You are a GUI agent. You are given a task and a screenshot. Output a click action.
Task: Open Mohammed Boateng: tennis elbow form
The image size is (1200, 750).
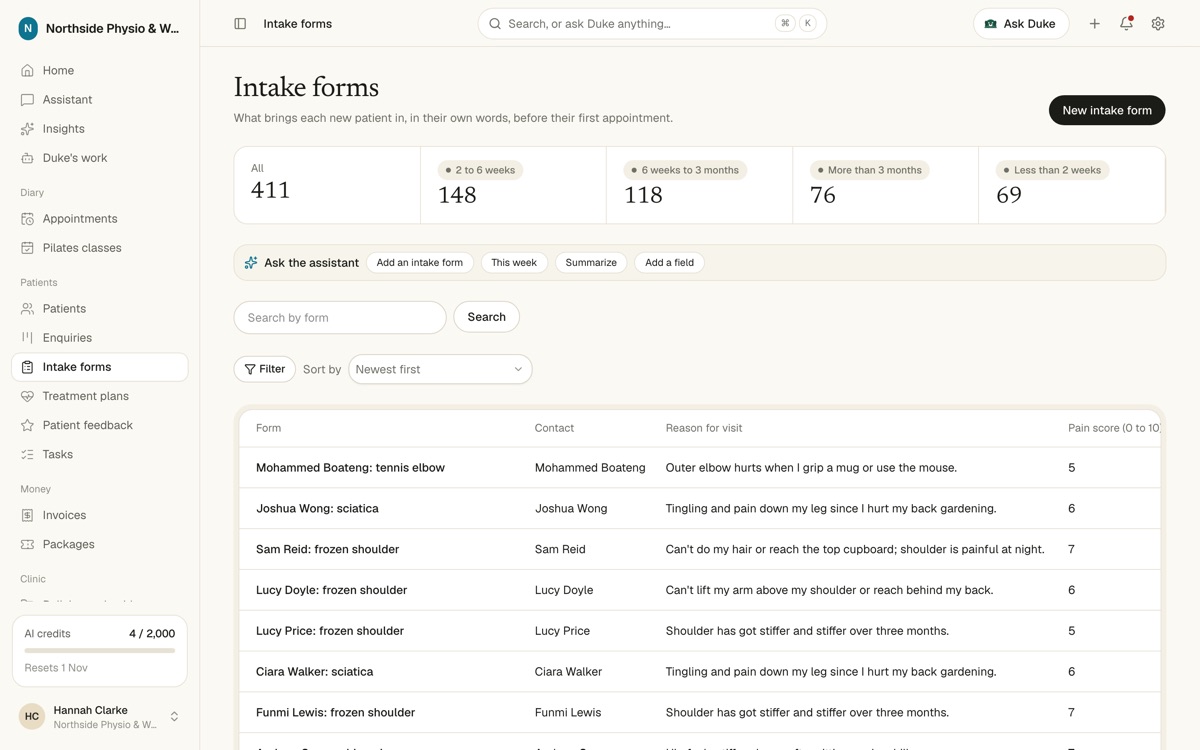(350, 468)
